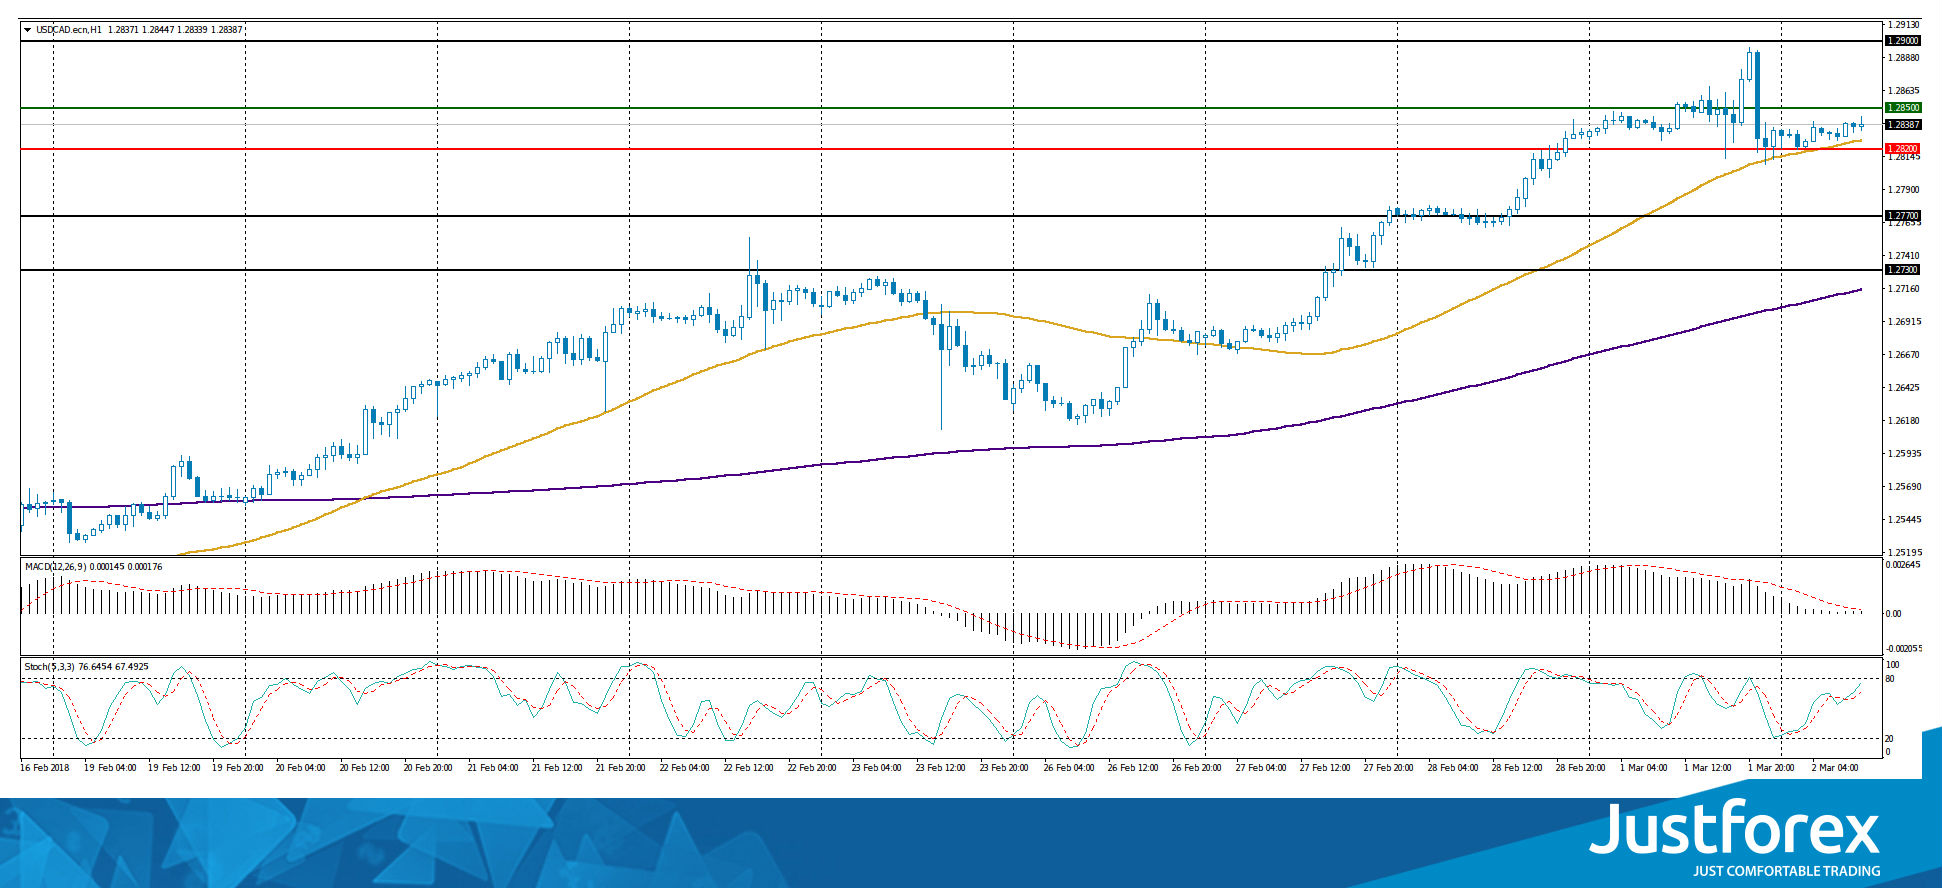The image size is (1942, 888).
Task: Select the 1.26425 price axis label
Action: click(x=1903, y=387)
